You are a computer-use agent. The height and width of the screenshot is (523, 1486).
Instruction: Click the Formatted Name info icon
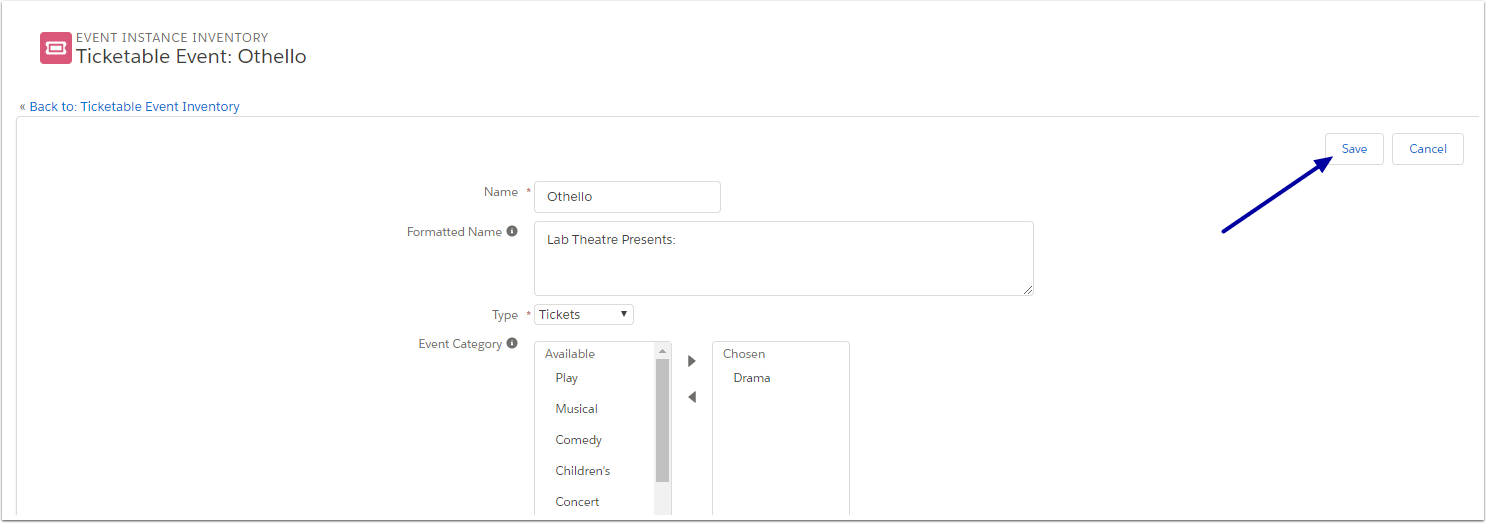point(512,231)
